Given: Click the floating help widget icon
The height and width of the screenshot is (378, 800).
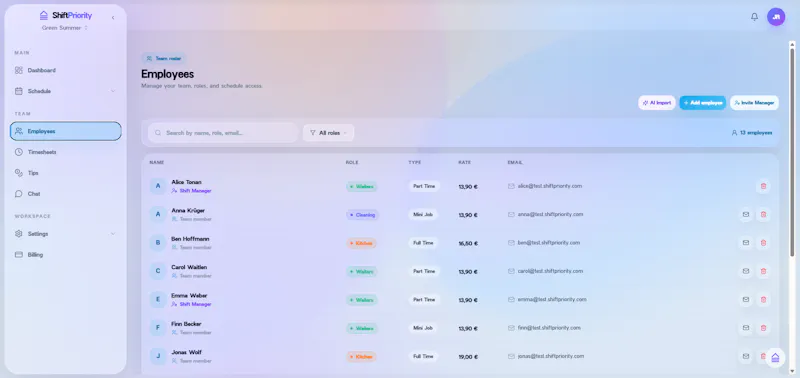Looking at the screenshot, I should coord(776,358).
